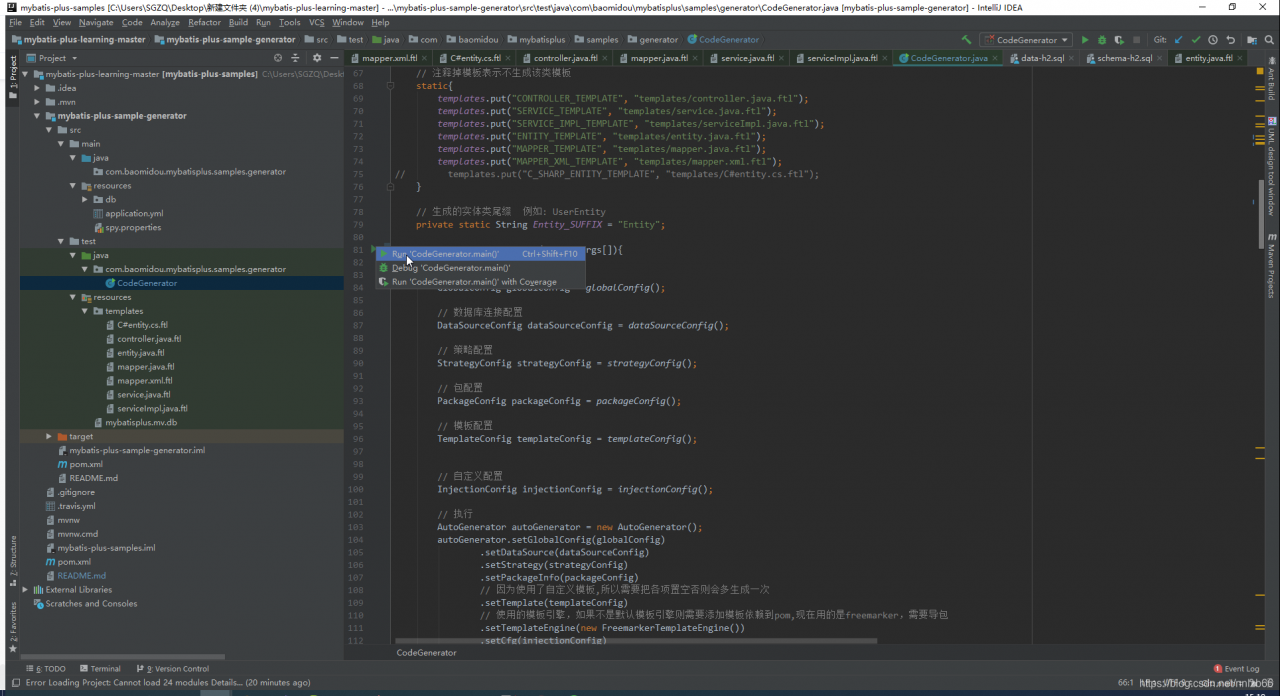Select CodeGenerator class in the project tree
The height and width of the screenshot is (696, 1280).
coord(147,283)
